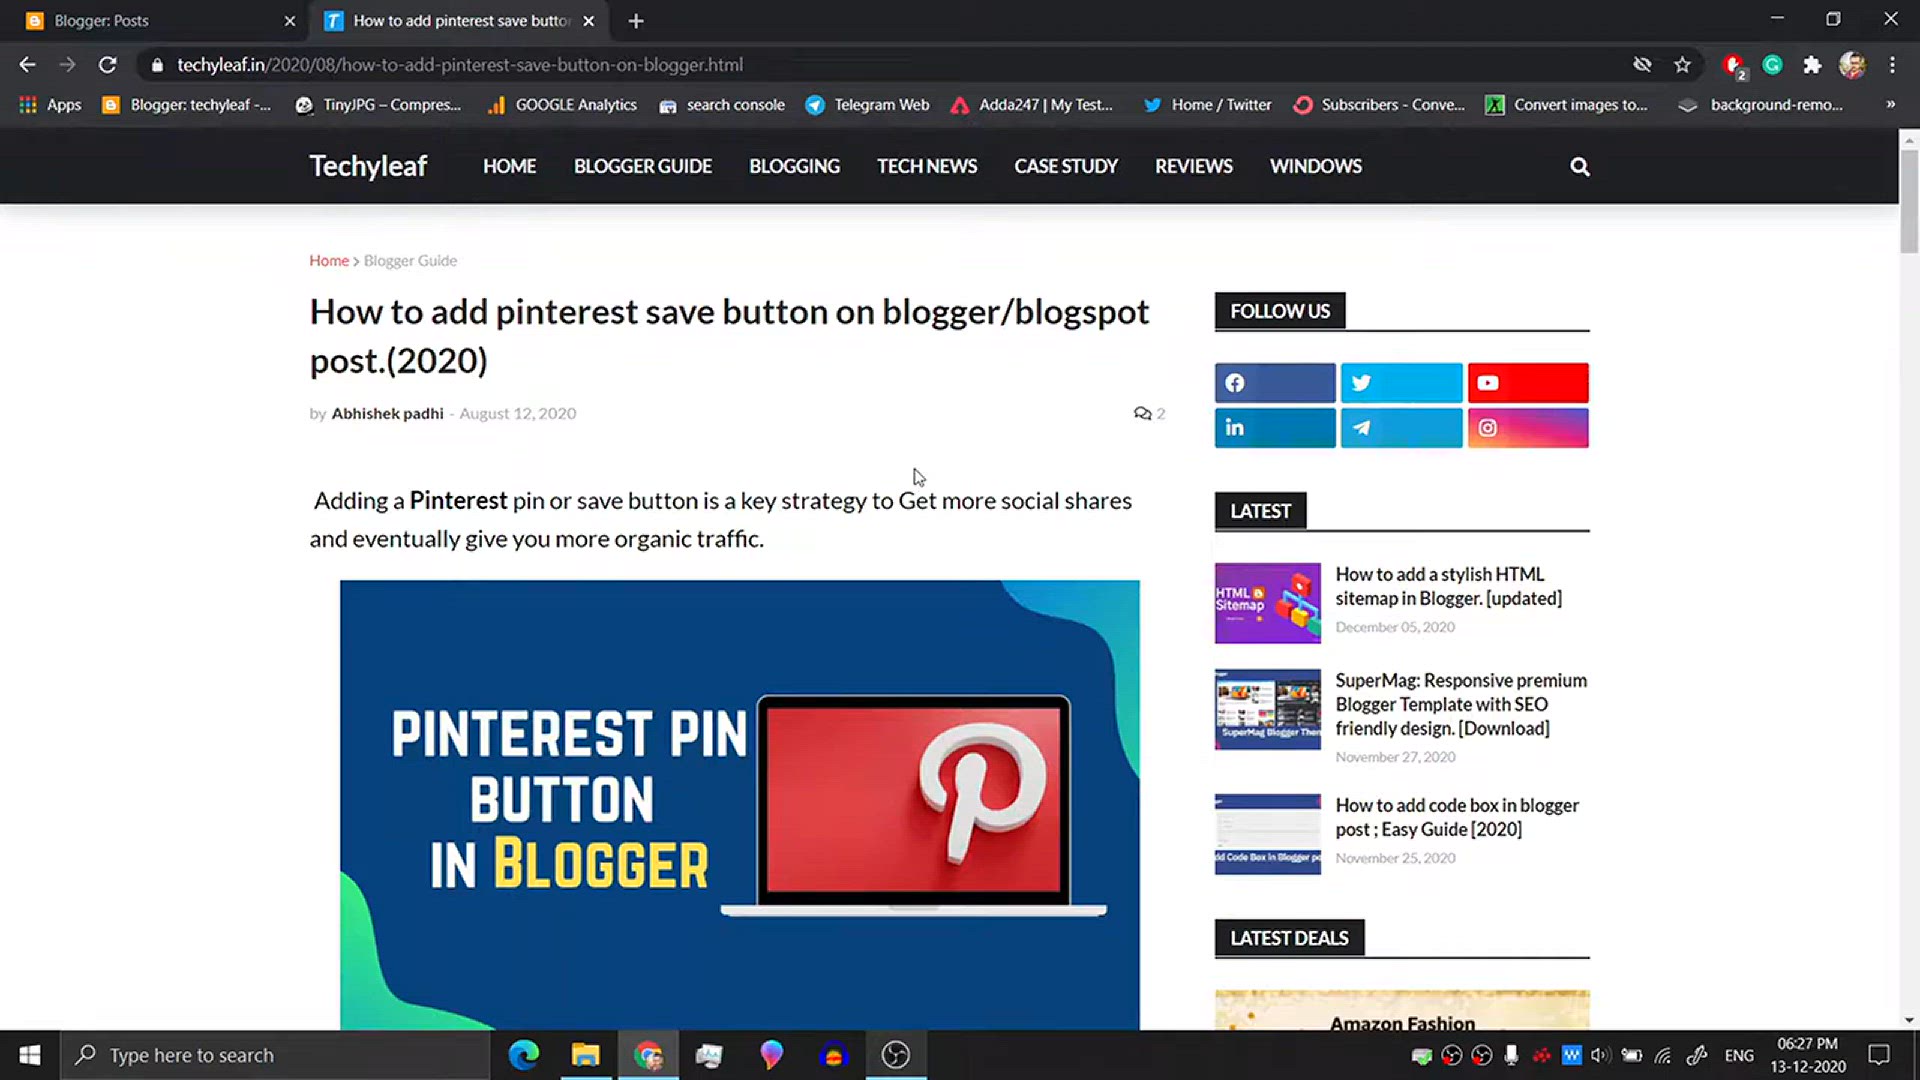This screenshot has width=1920, height=1080.
Task: Open the TinyJPG bookmark
Action: click(x=378, y=104)
